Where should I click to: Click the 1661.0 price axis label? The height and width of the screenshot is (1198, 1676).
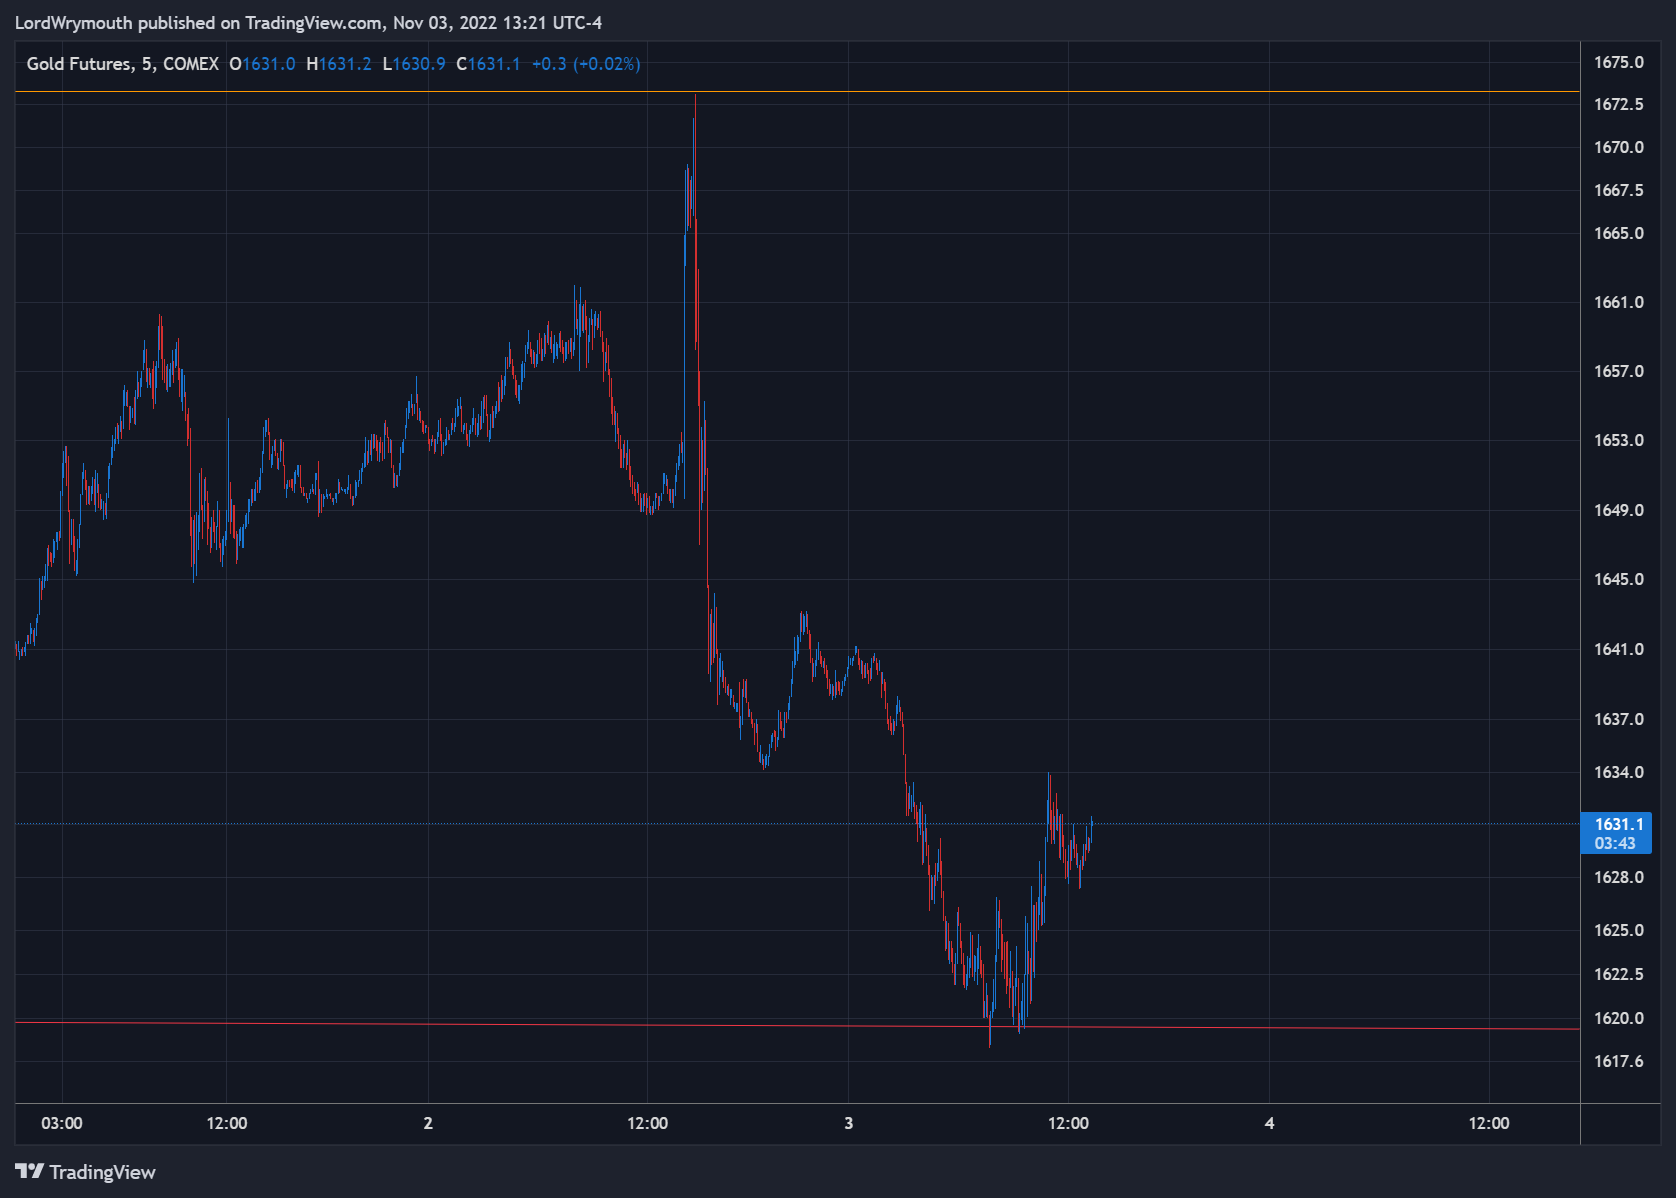click(x=1618, y=302)
